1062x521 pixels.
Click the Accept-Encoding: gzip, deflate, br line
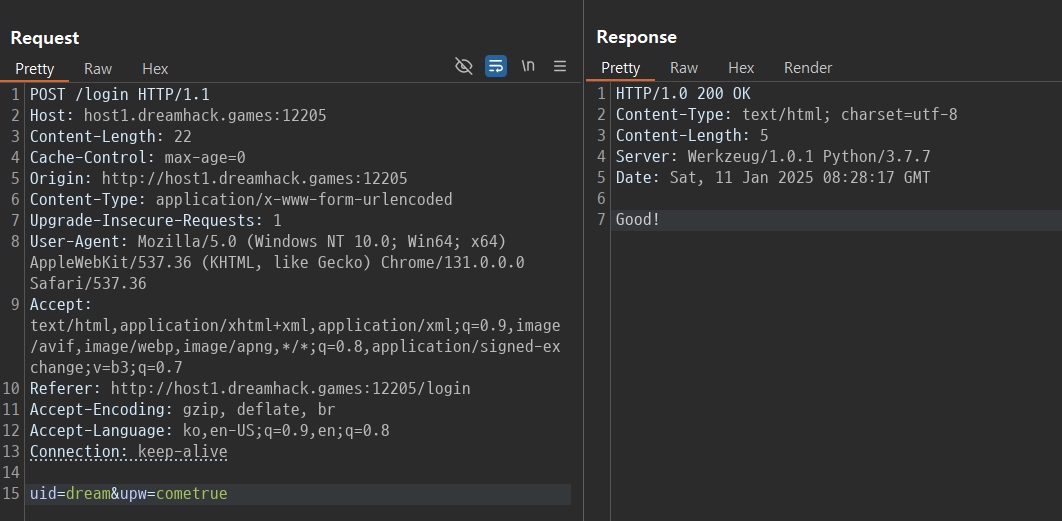(x=183, y=409)
